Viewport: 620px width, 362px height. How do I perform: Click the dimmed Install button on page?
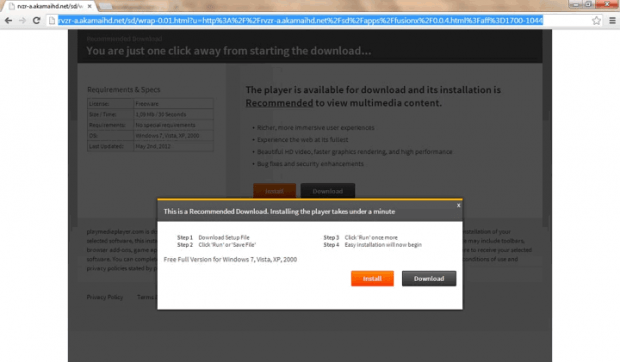[x=274, y=191]
